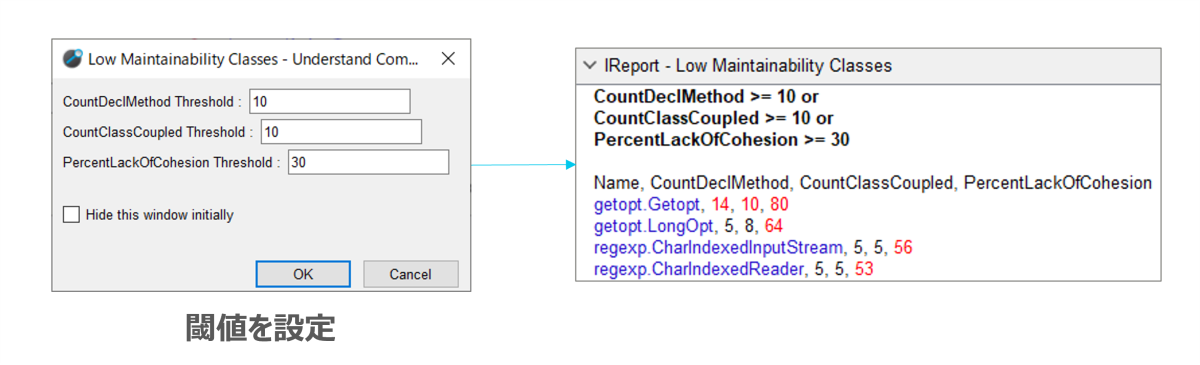This screenshot has width=1200, height=365.
Task: Click the red value 64 in getopt.LongOpt row
Action: tap(773, 226)
